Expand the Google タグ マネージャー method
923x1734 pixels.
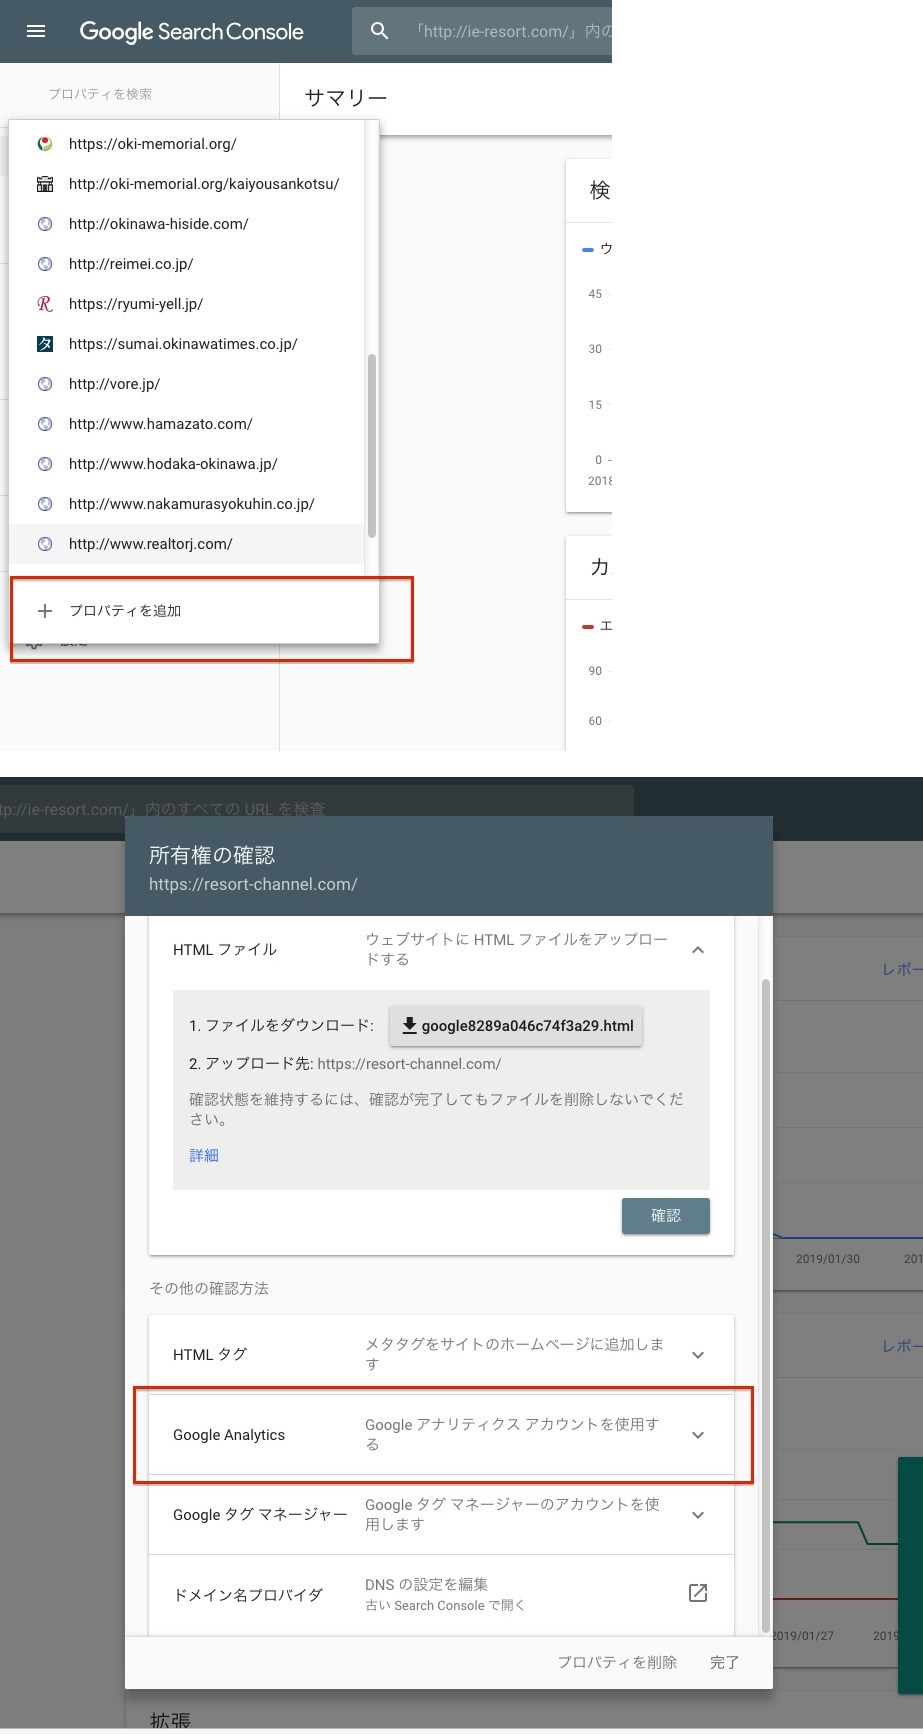441,1515
